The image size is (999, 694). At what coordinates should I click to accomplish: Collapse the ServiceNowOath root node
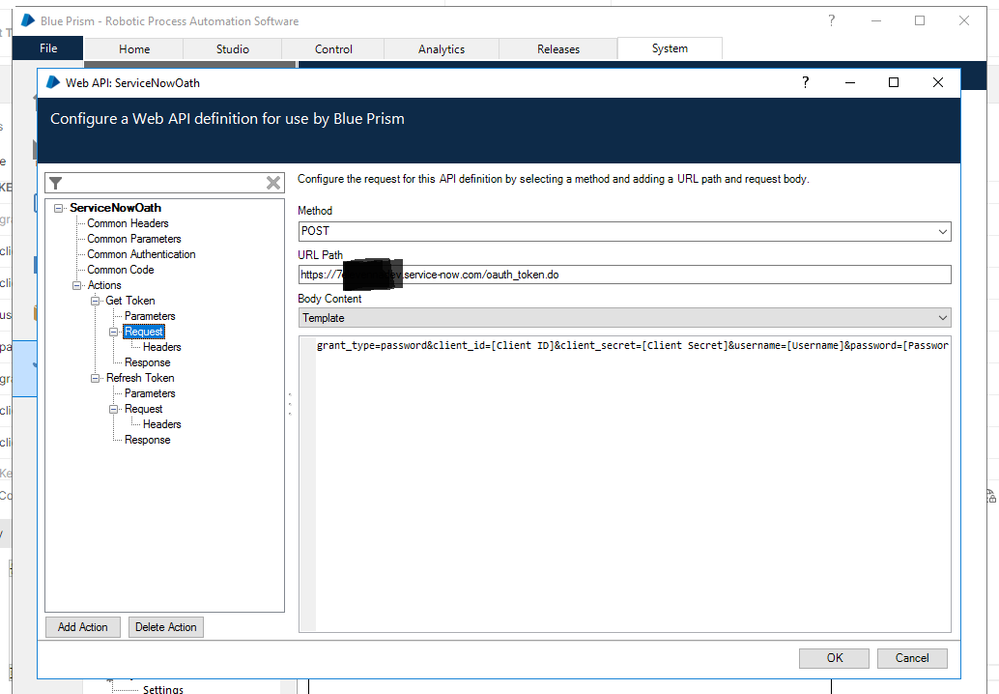pyautogui.click(x=59, y=208)
